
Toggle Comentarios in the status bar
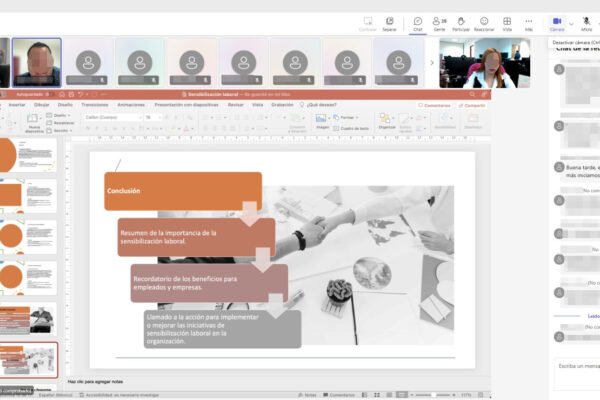tap(339, 395)
